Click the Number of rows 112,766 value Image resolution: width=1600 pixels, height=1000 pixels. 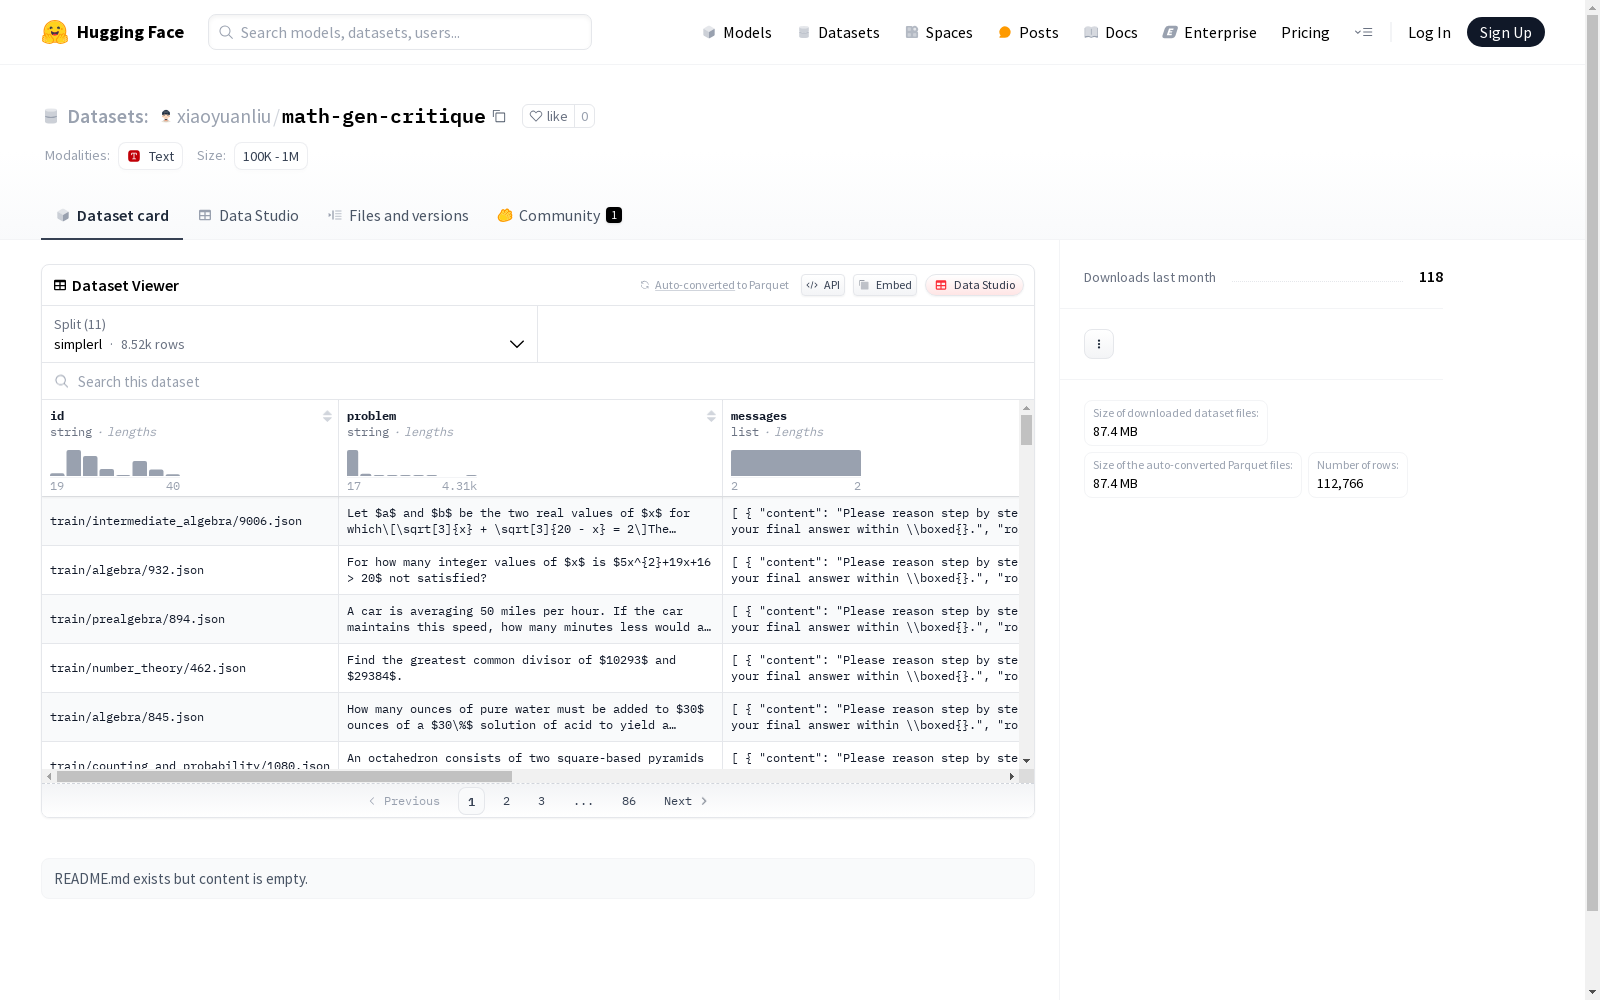pos(1340,484)
